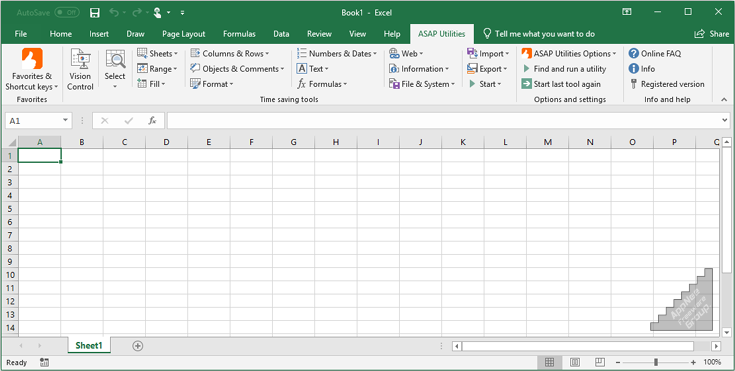The height and width of the screenshot is (371, 735).
Task: Switch to Page Break Preview
Action: click(600, 362)
